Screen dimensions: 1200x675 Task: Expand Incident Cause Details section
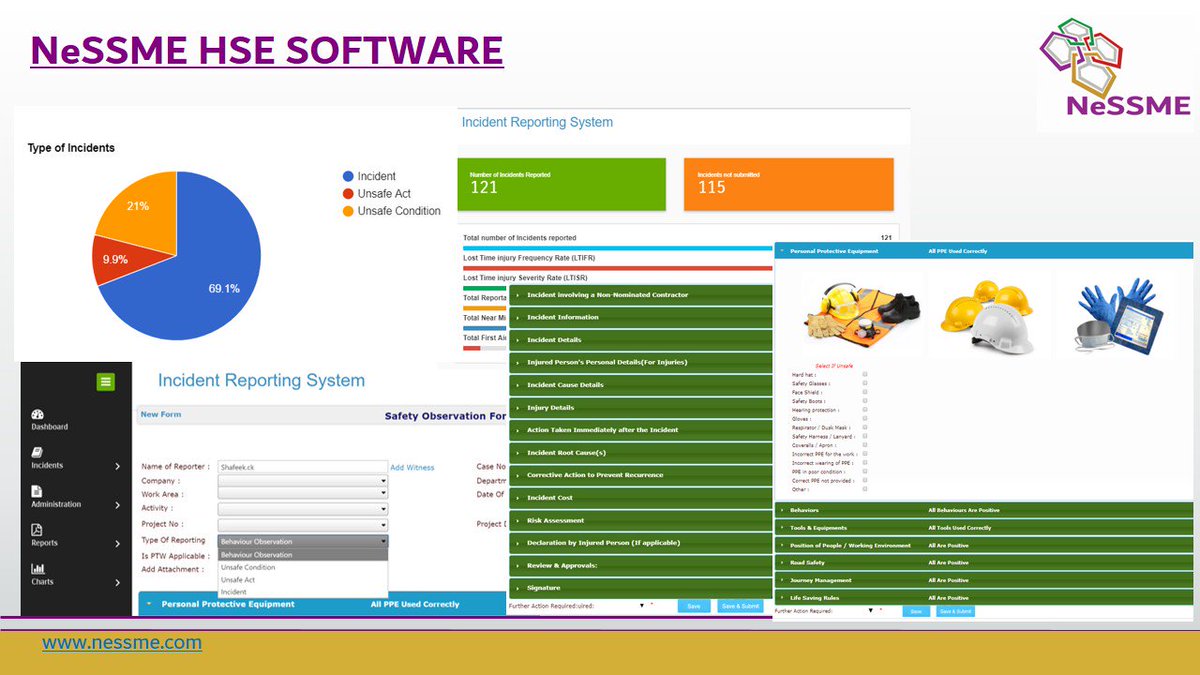coord(641,385)
